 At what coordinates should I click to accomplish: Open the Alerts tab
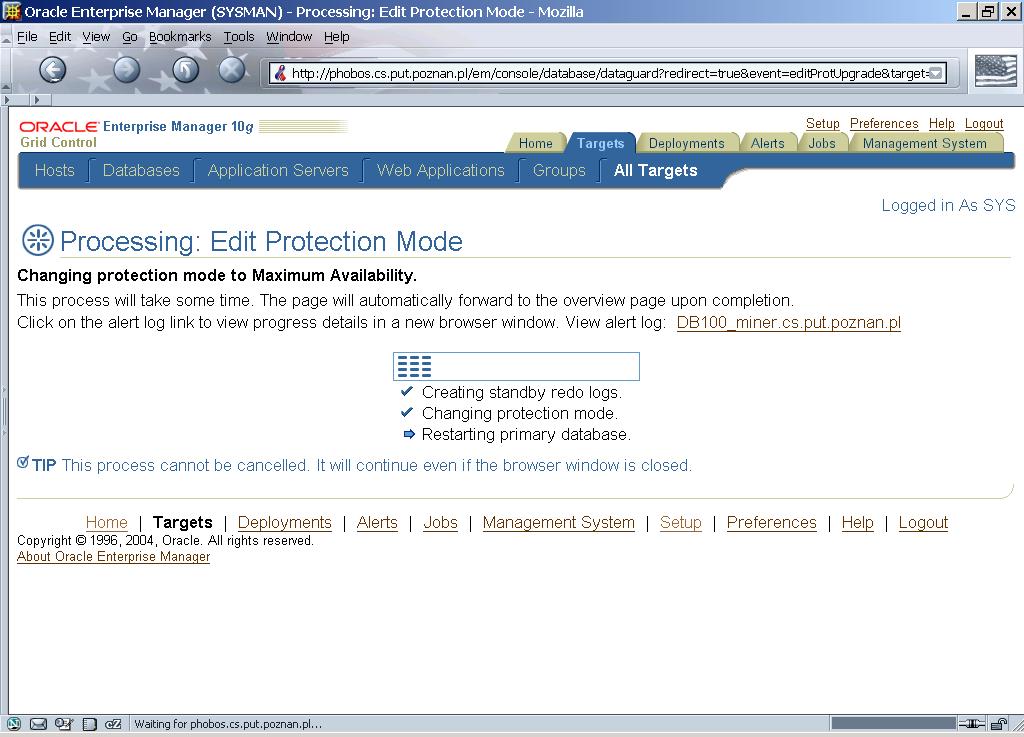(x=767, y=143)
